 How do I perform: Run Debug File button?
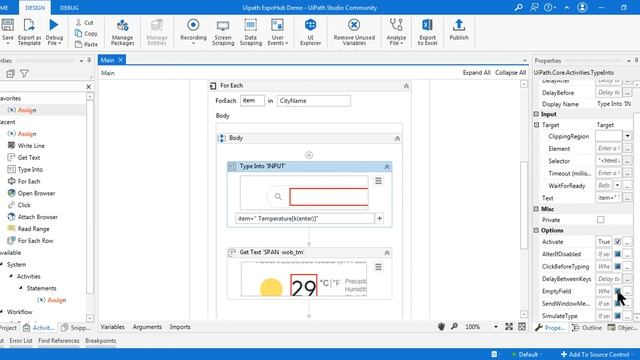point(54,32)
